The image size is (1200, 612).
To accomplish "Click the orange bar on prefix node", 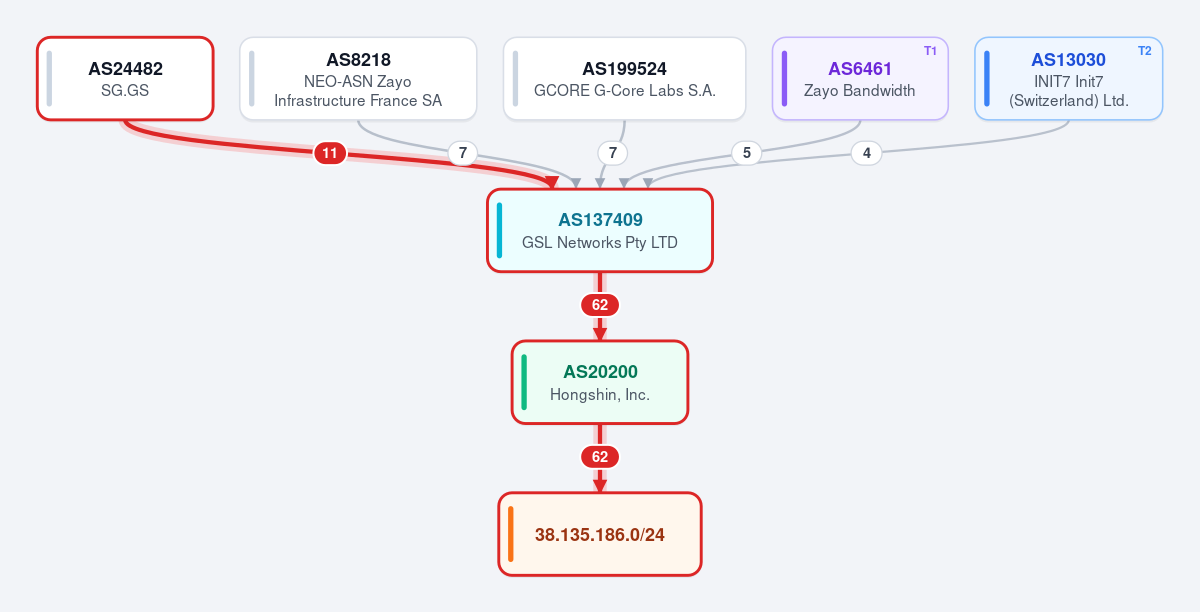I will click(x=510, y=534).
